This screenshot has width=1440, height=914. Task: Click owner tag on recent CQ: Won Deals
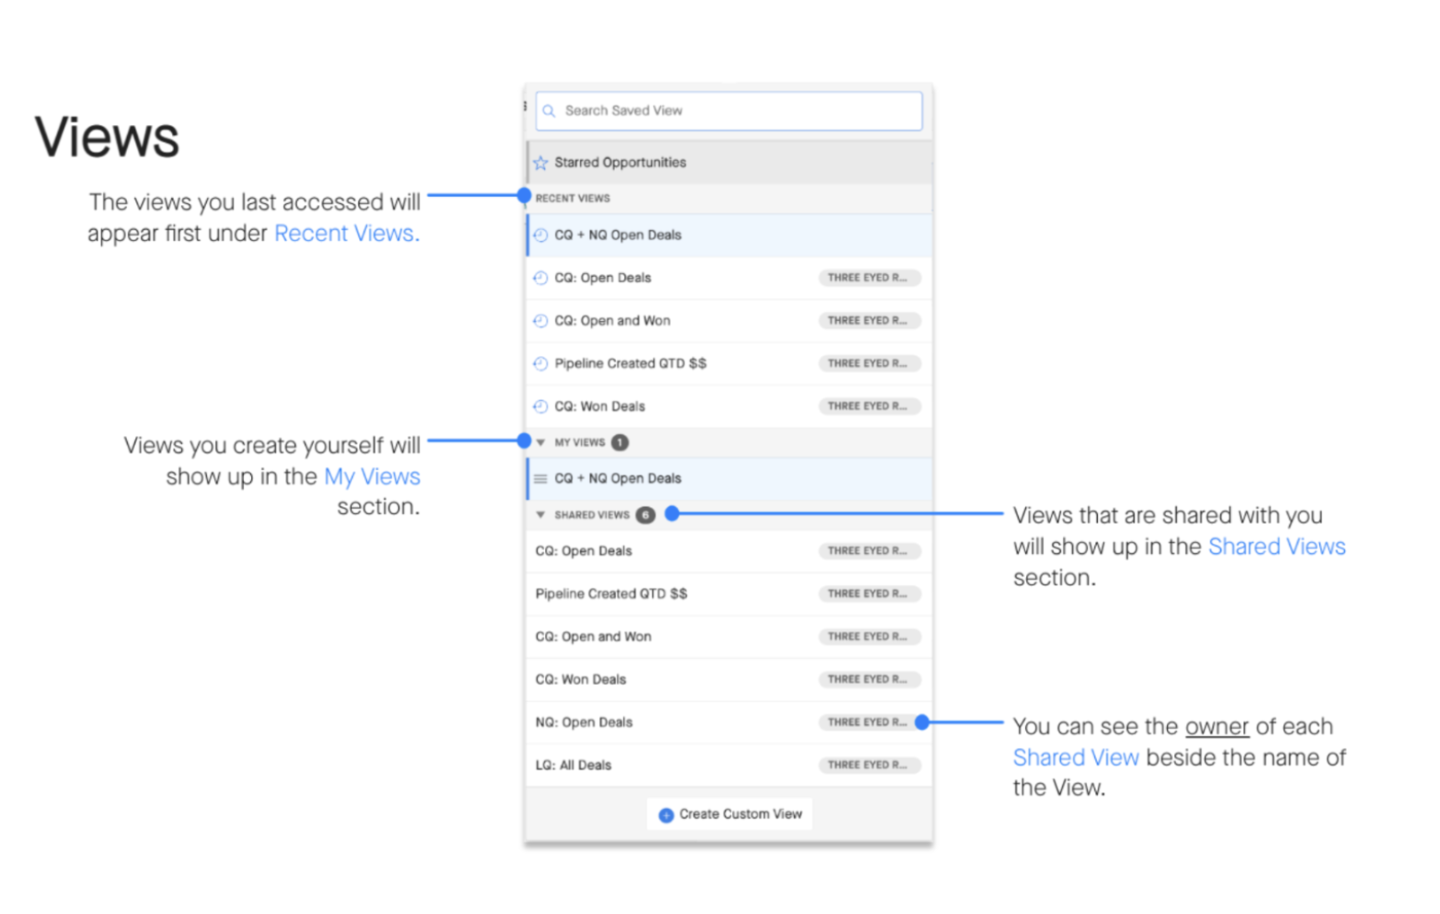pos(868,406)
